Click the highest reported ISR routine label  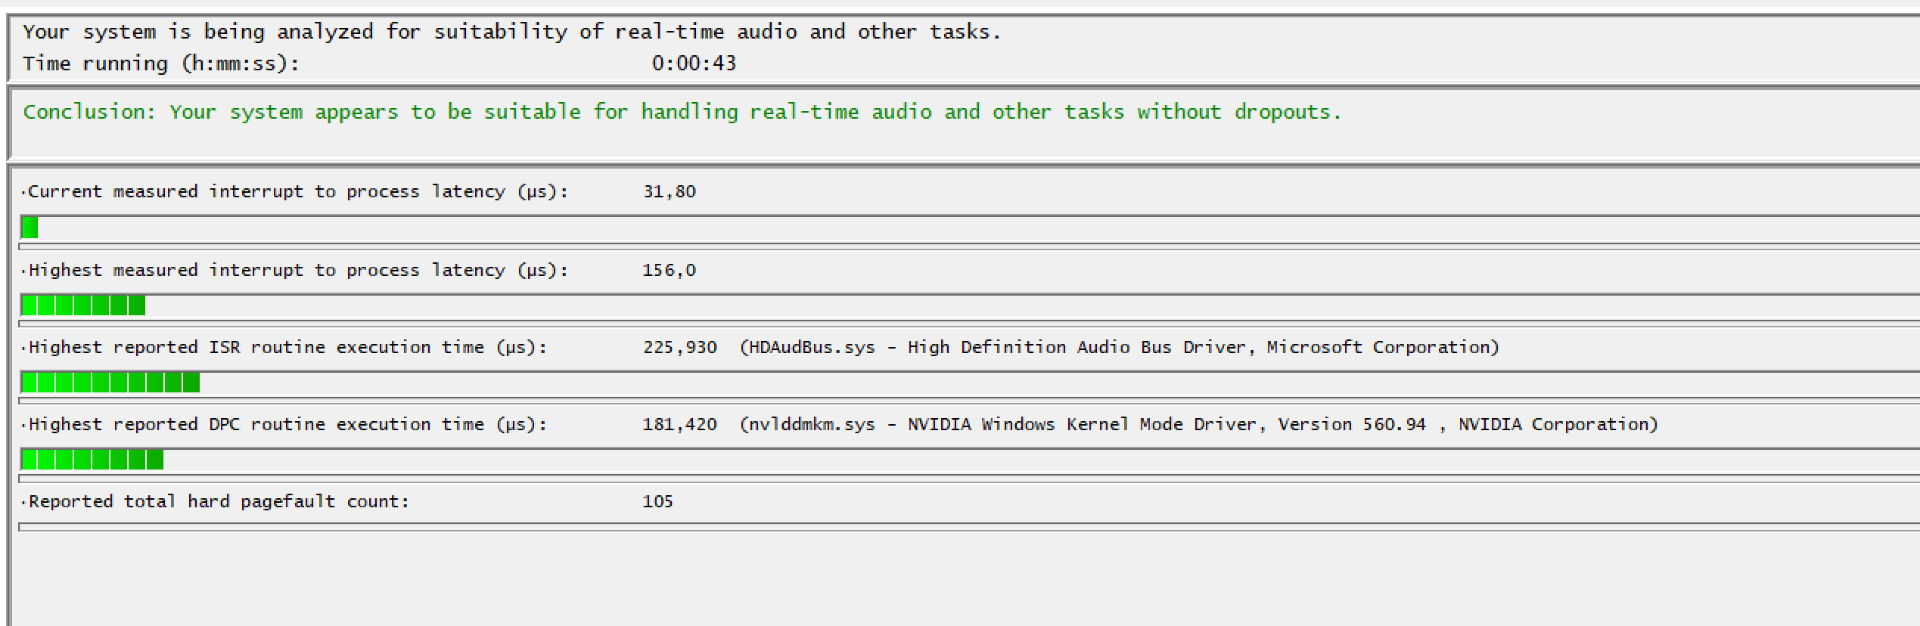pos(287,347)
